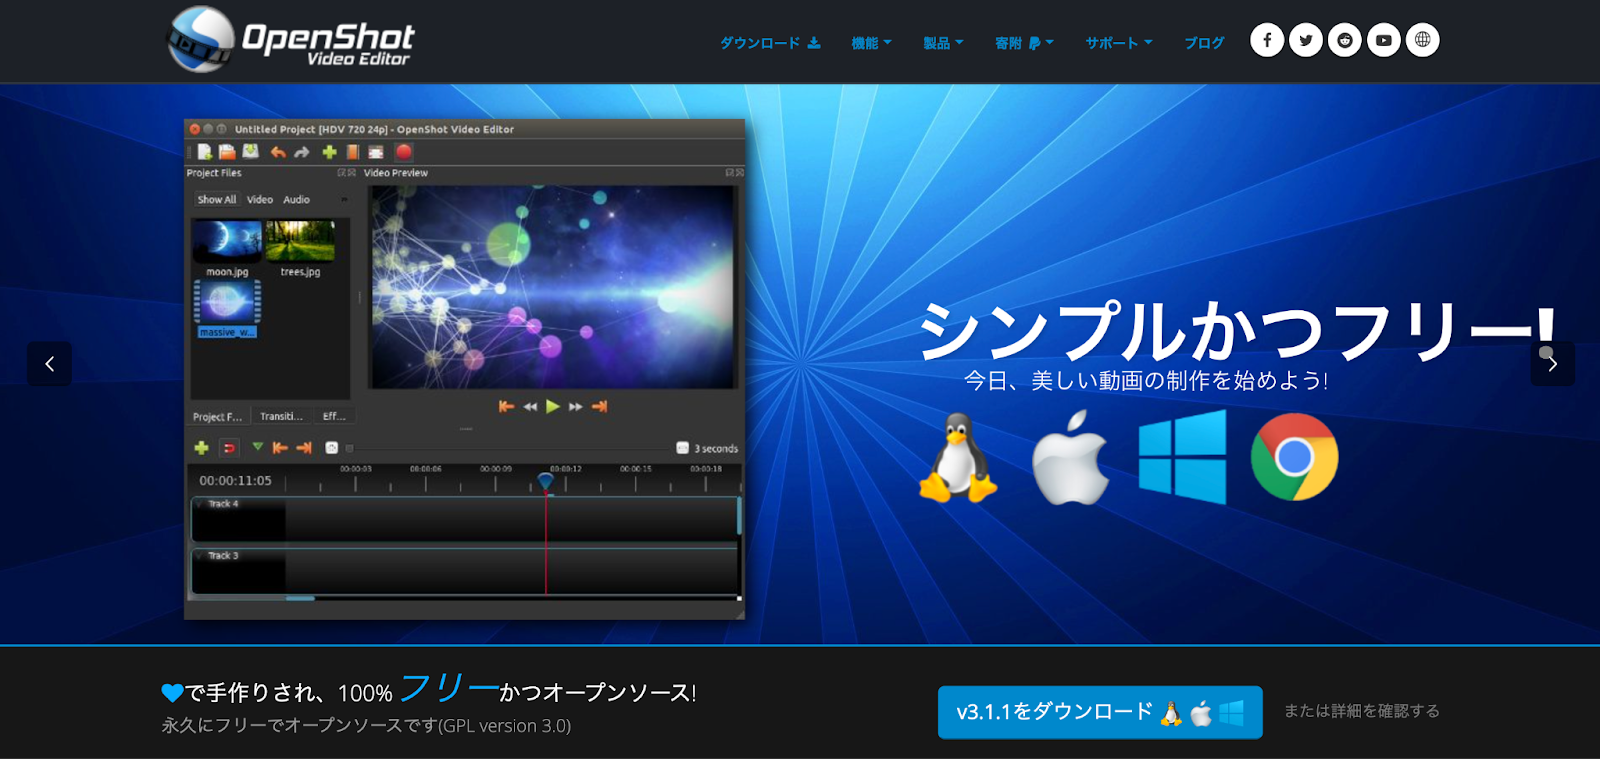Click Open Project folder icon in OpenShot toolbar
The width and height of the screenshot is (1600, 759).
pos(228,152)
